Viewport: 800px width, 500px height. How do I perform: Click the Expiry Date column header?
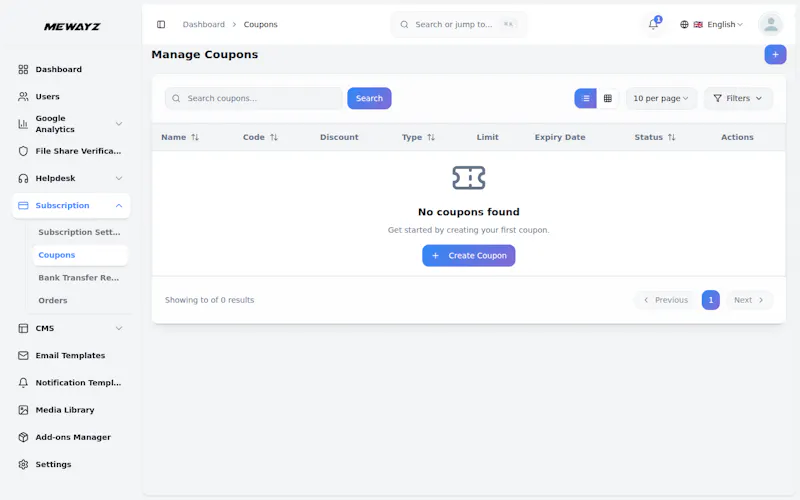pos(560,137)
